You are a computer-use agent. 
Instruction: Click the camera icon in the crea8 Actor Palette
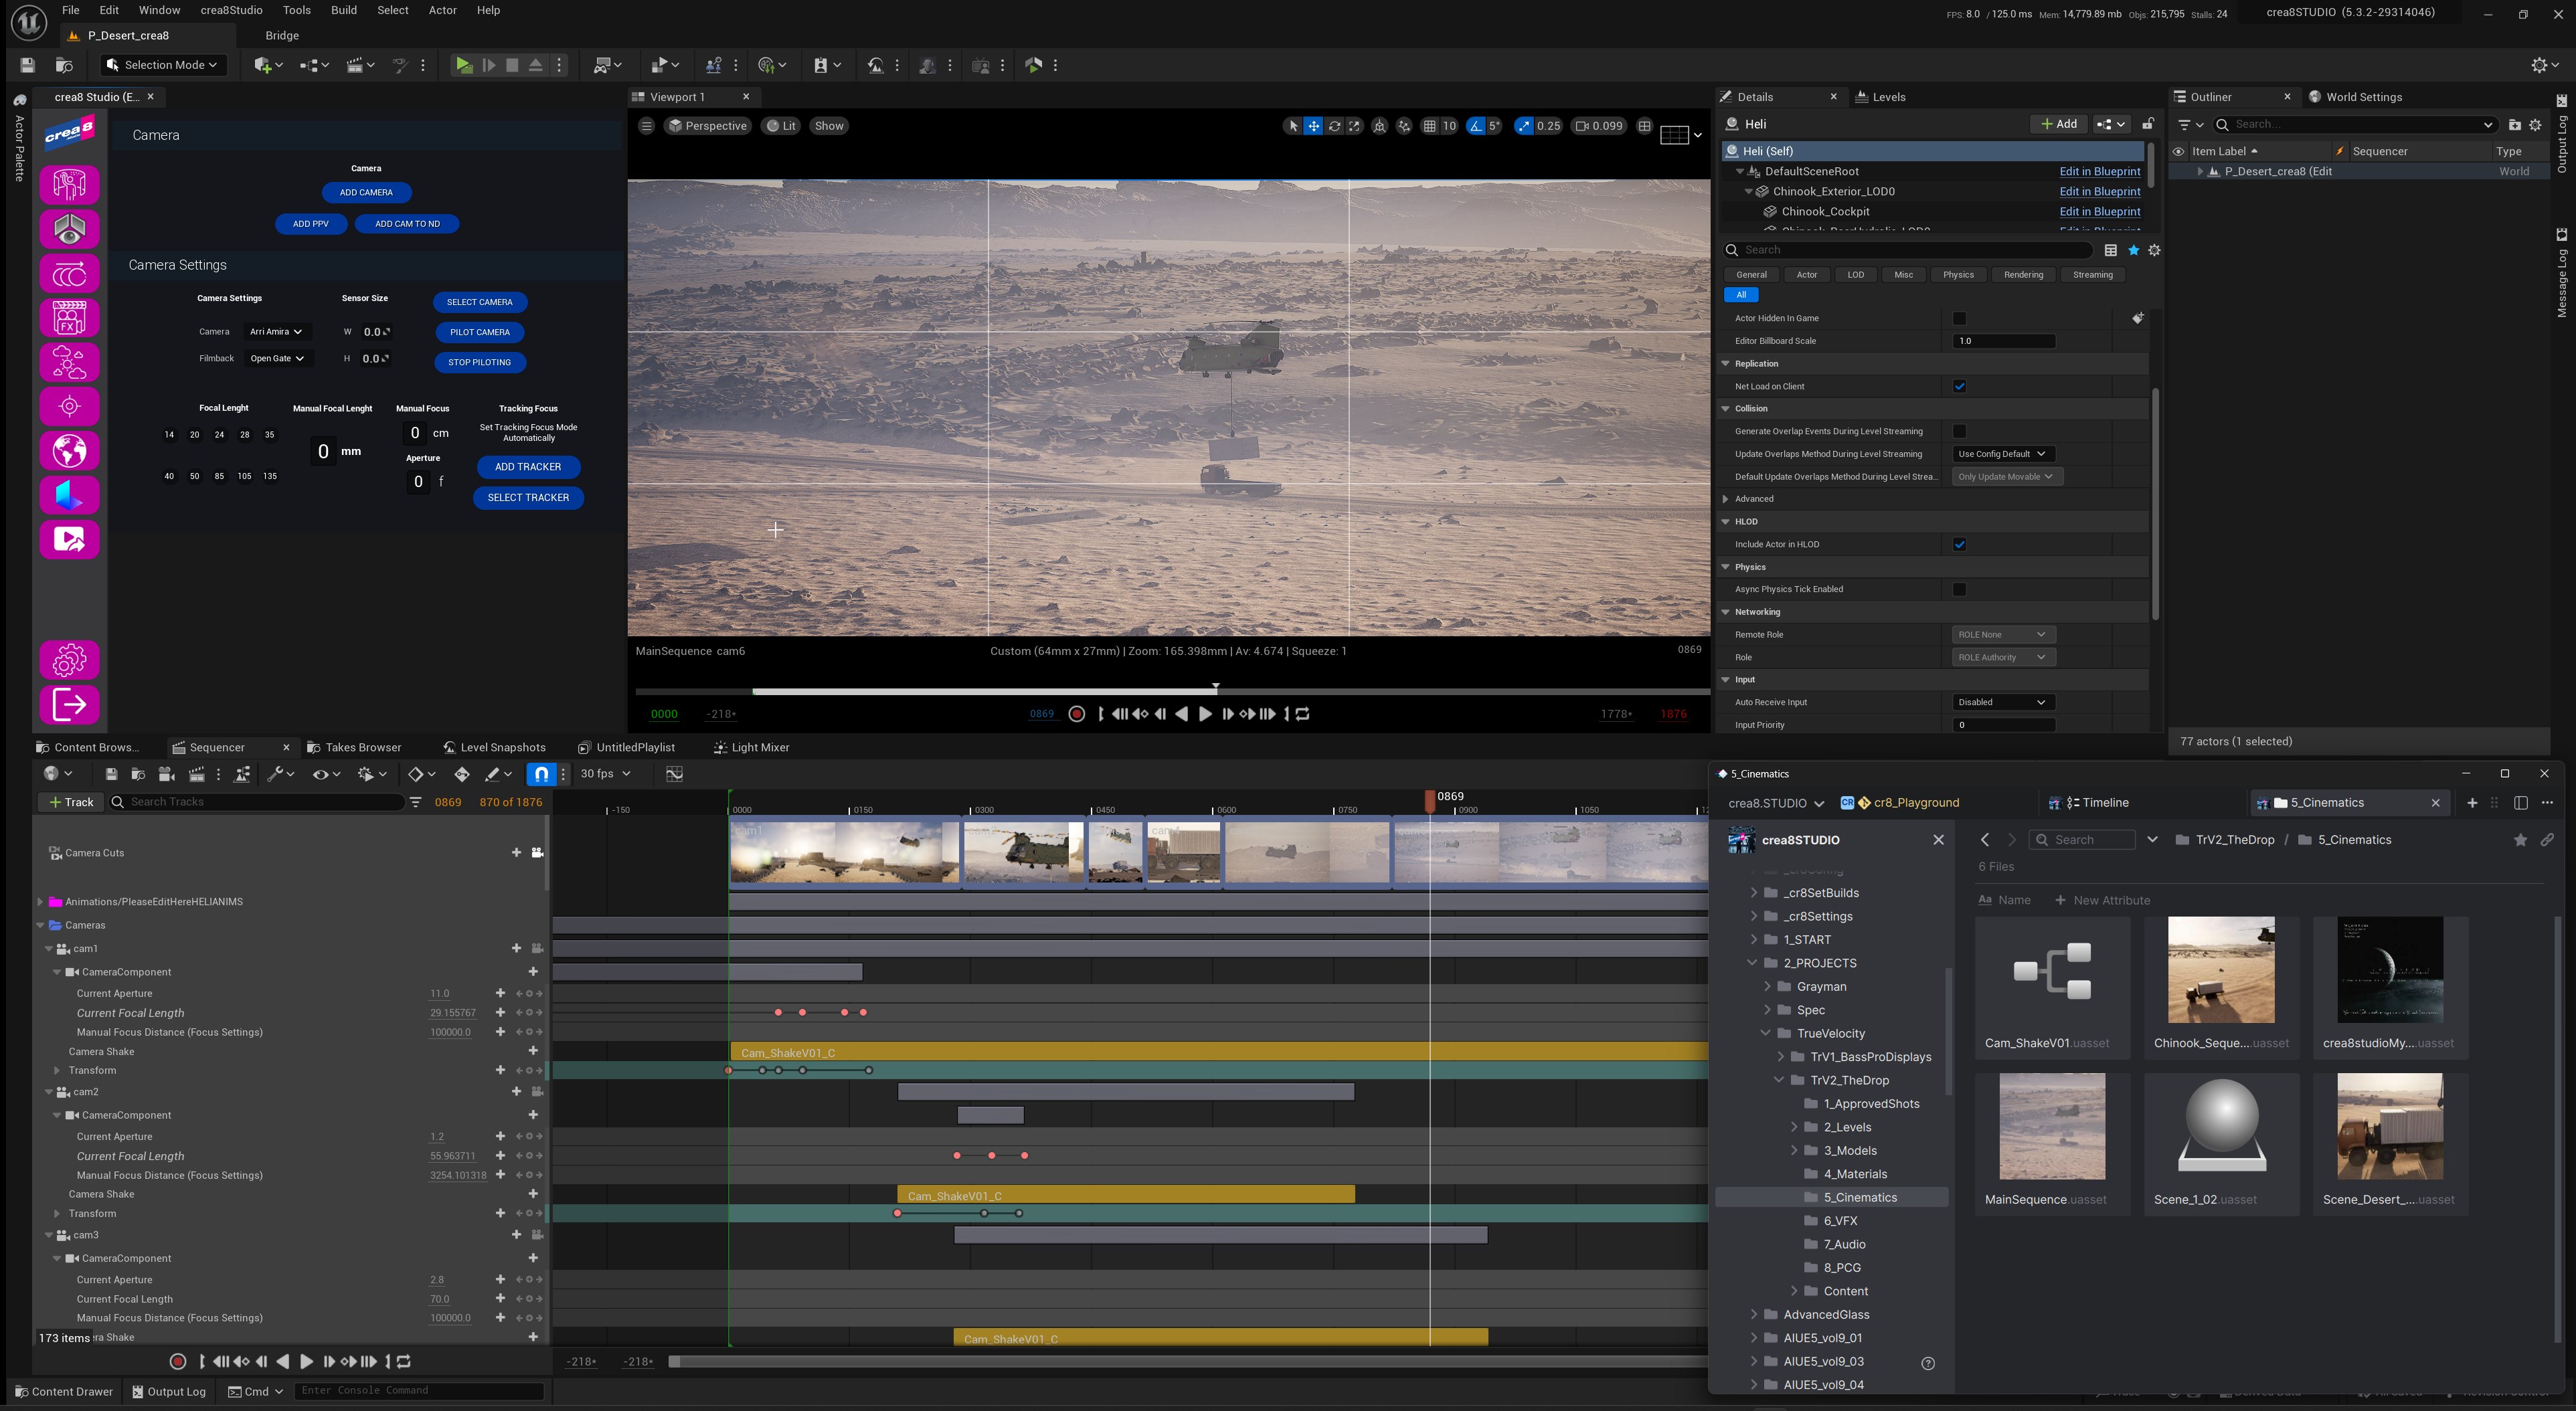pyautogui.click(x=68, y=273)
